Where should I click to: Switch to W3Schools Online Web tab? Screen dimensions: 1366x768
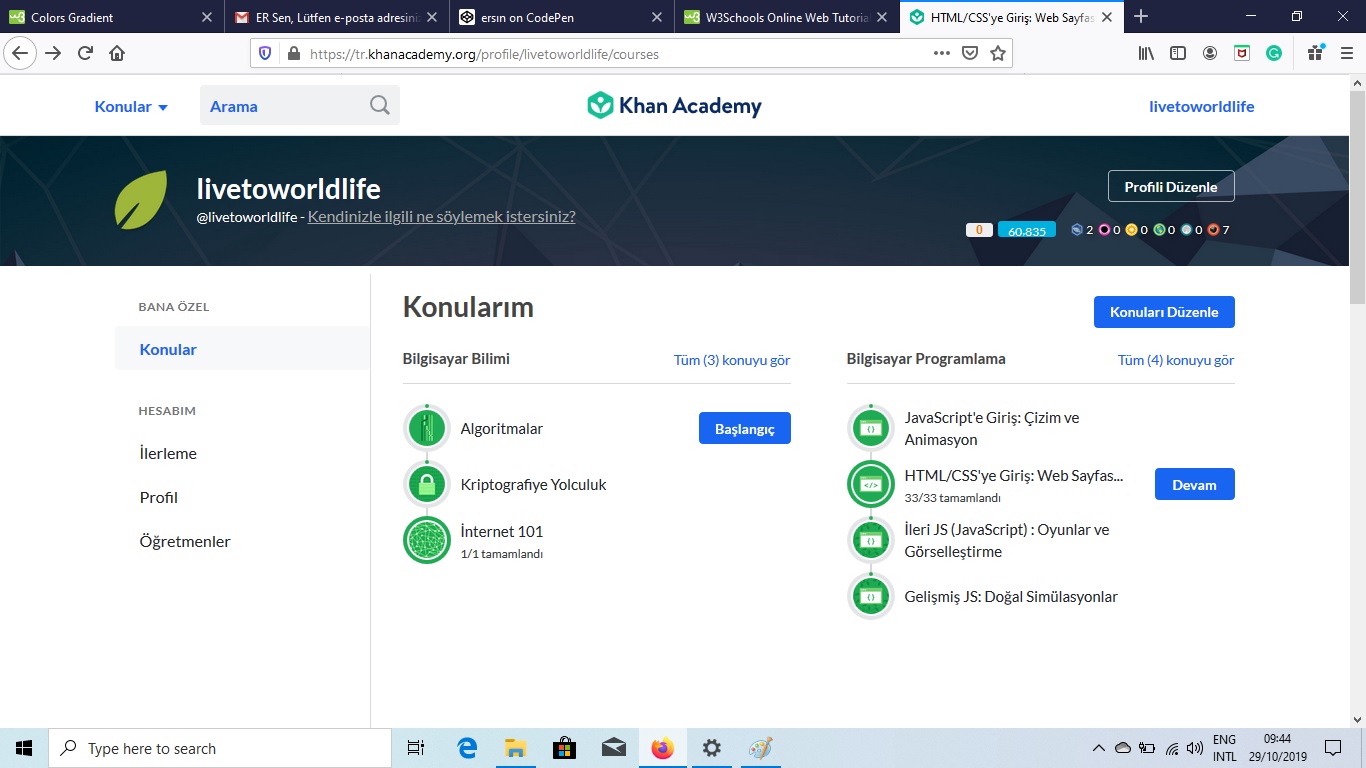tap(785, 17)
